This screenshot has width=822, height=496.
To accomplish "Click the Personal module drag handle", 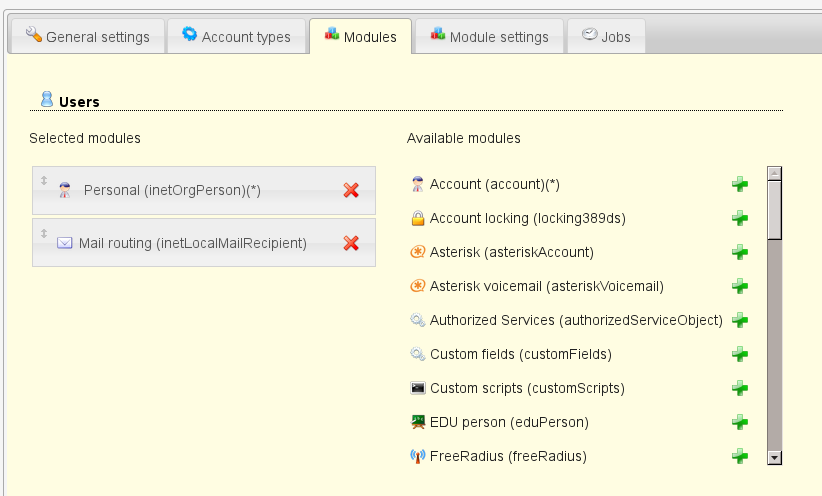I will 44,181.
